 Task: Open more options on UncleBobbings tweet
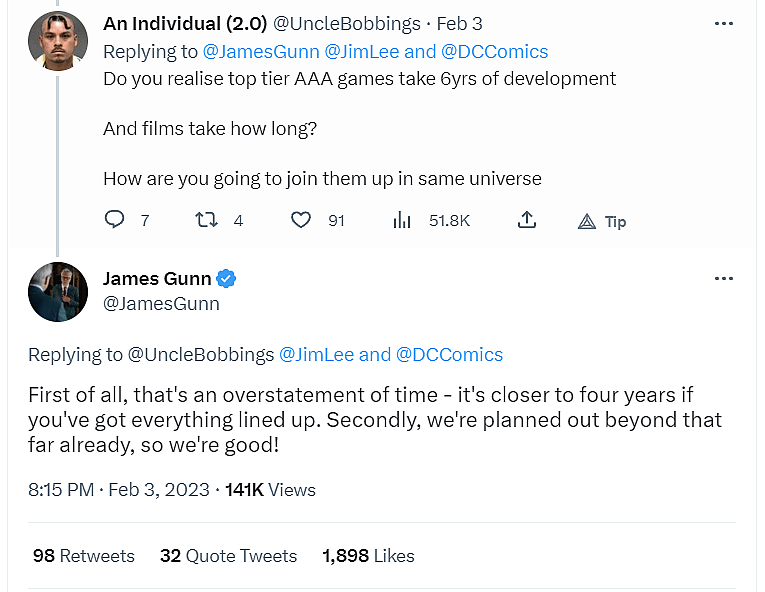pyautogui.click(x=724, y=23)
